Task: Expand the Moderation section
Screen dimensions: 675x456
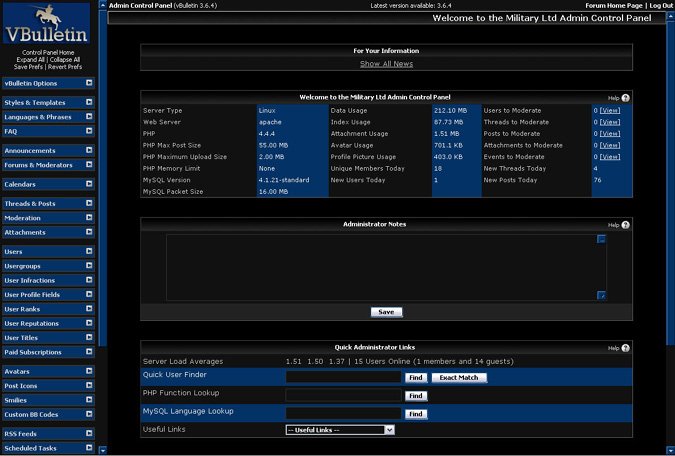Action: [x=89, y=217]
